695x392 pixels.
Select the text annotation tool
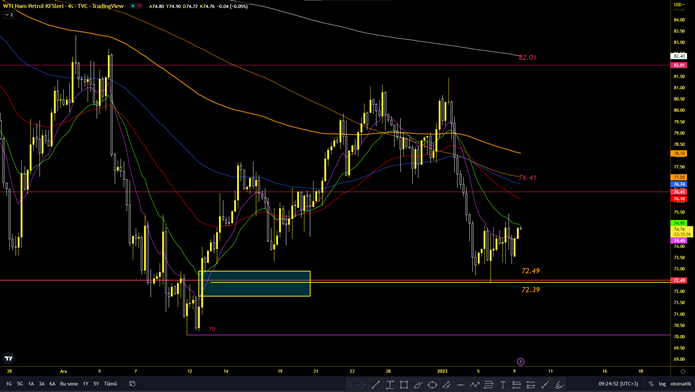(x=503, y=384)
